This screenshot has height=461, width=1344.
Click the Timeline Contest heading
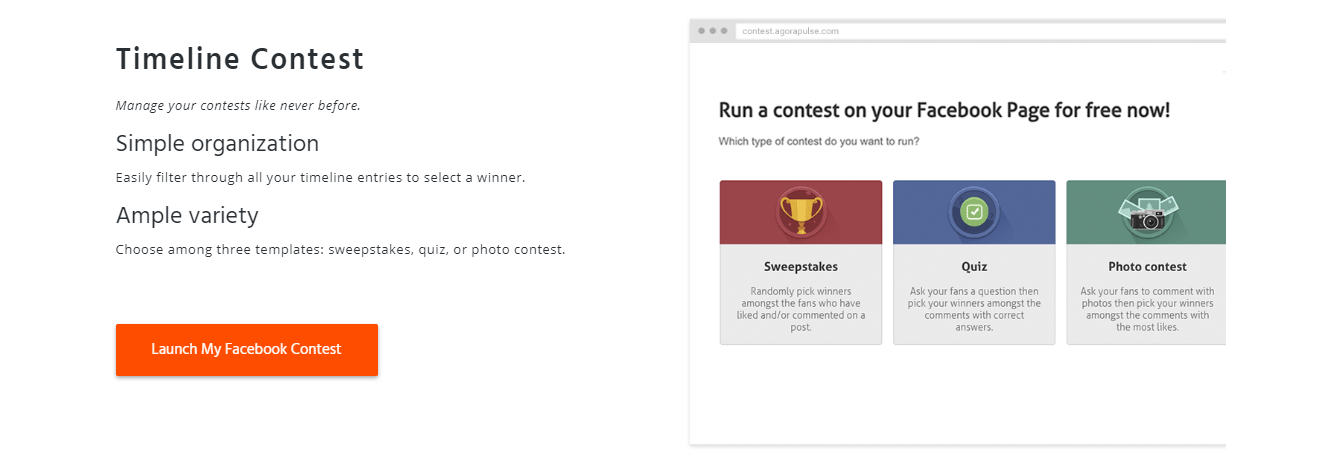pos(240,59)
